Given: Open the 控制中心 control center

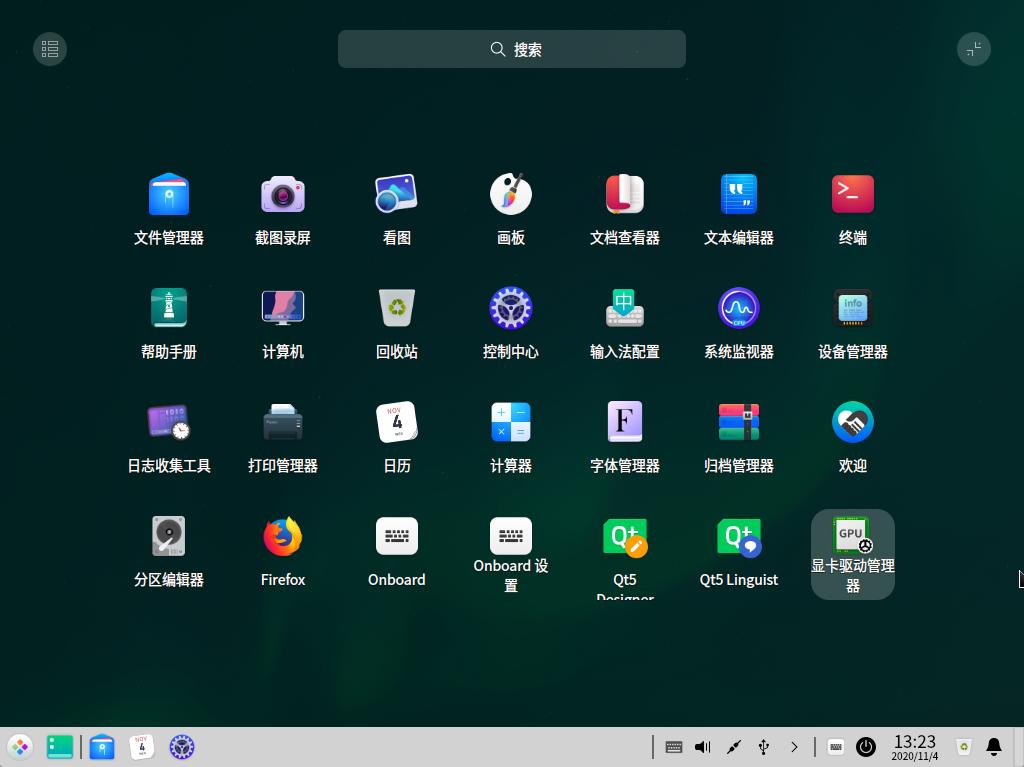Looking at the screenshot, I should [511, 309].
